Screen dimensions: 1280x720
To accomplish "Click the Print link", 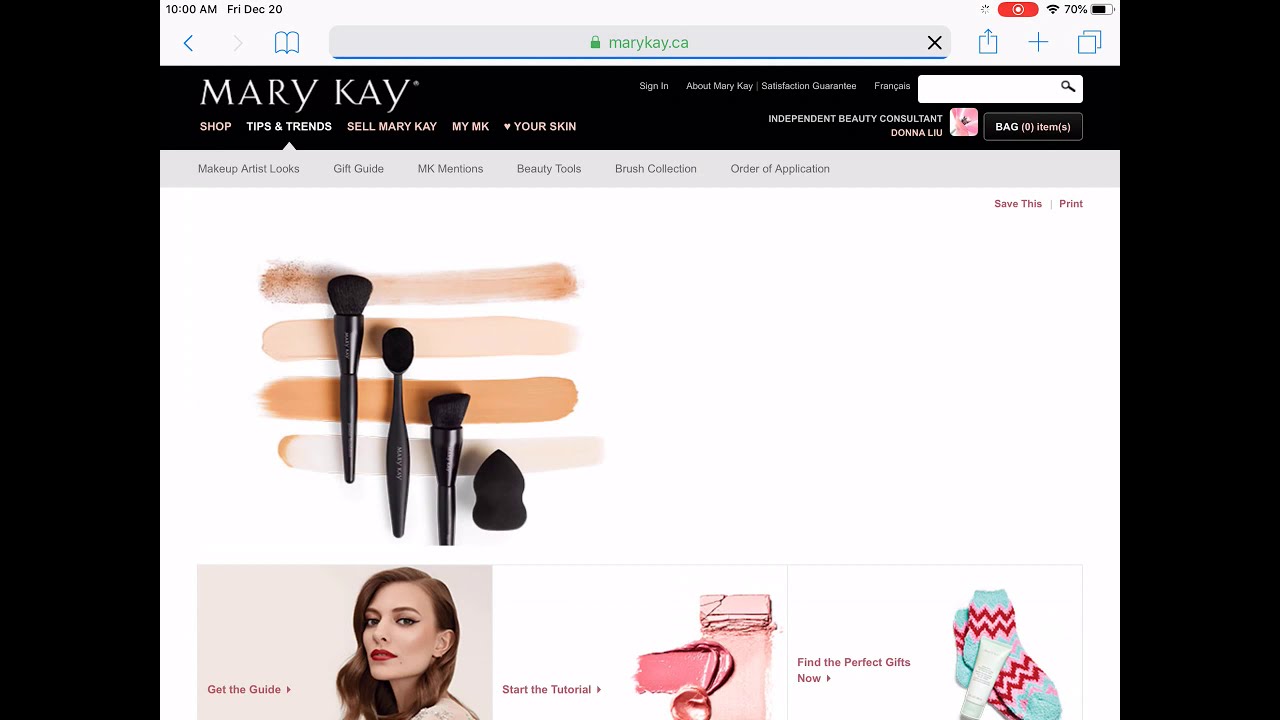I will (x=1071, y=203).
